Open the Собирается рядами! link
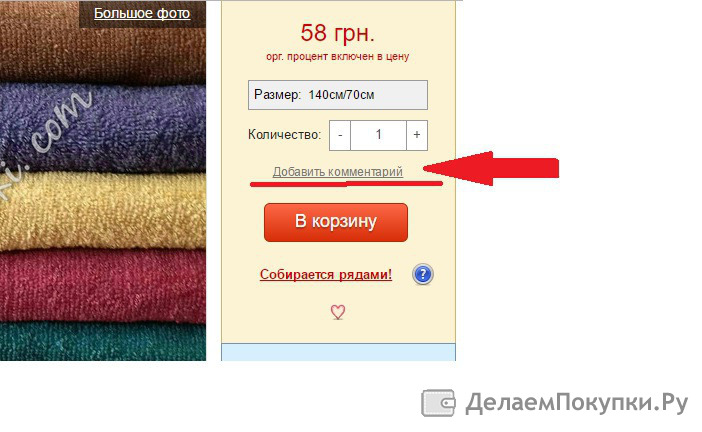The image size is (702, 432). click(x=326, y=274)
